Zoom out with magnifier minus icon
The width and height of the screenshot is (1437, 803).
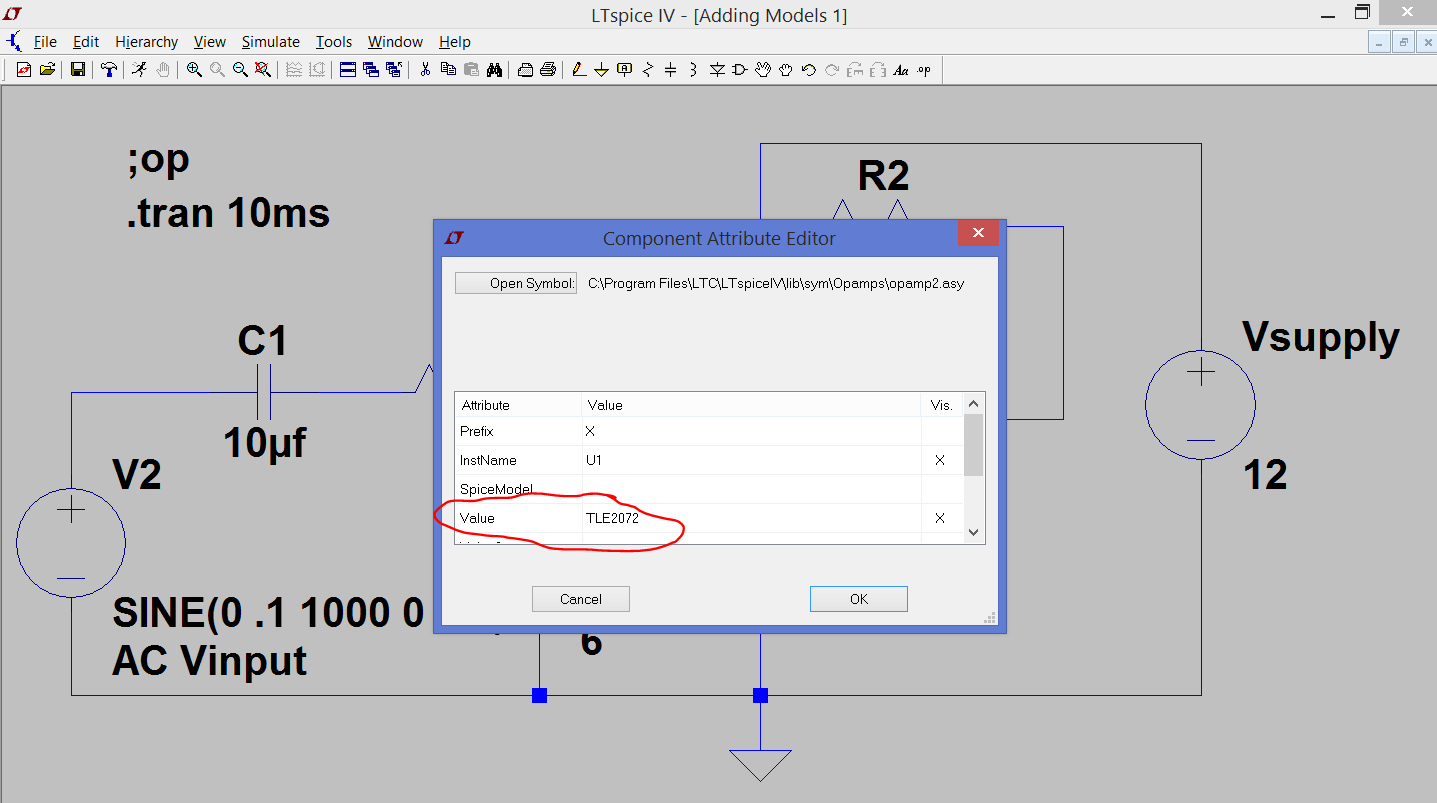pyautogui.click(x=240, y=70)
